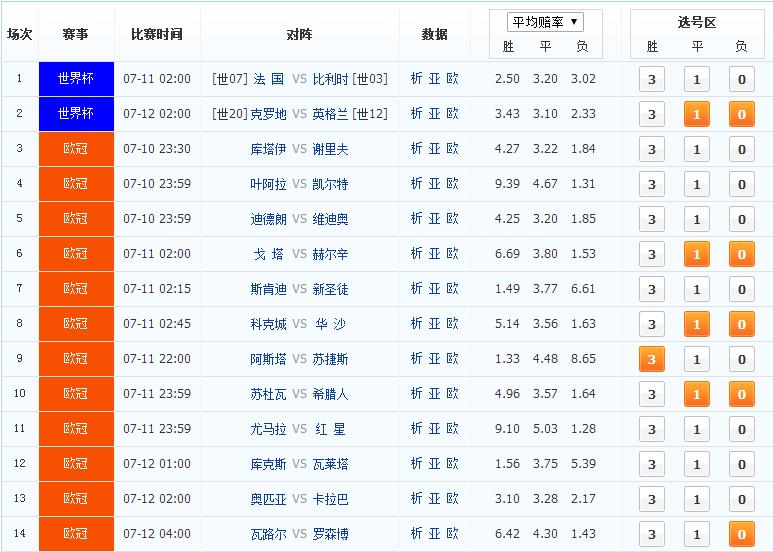Deselect 平 (1) for match 2 克罗地 vs 英格兰
The width and height of the screenshot is (773, 552).
pos(697,114)
